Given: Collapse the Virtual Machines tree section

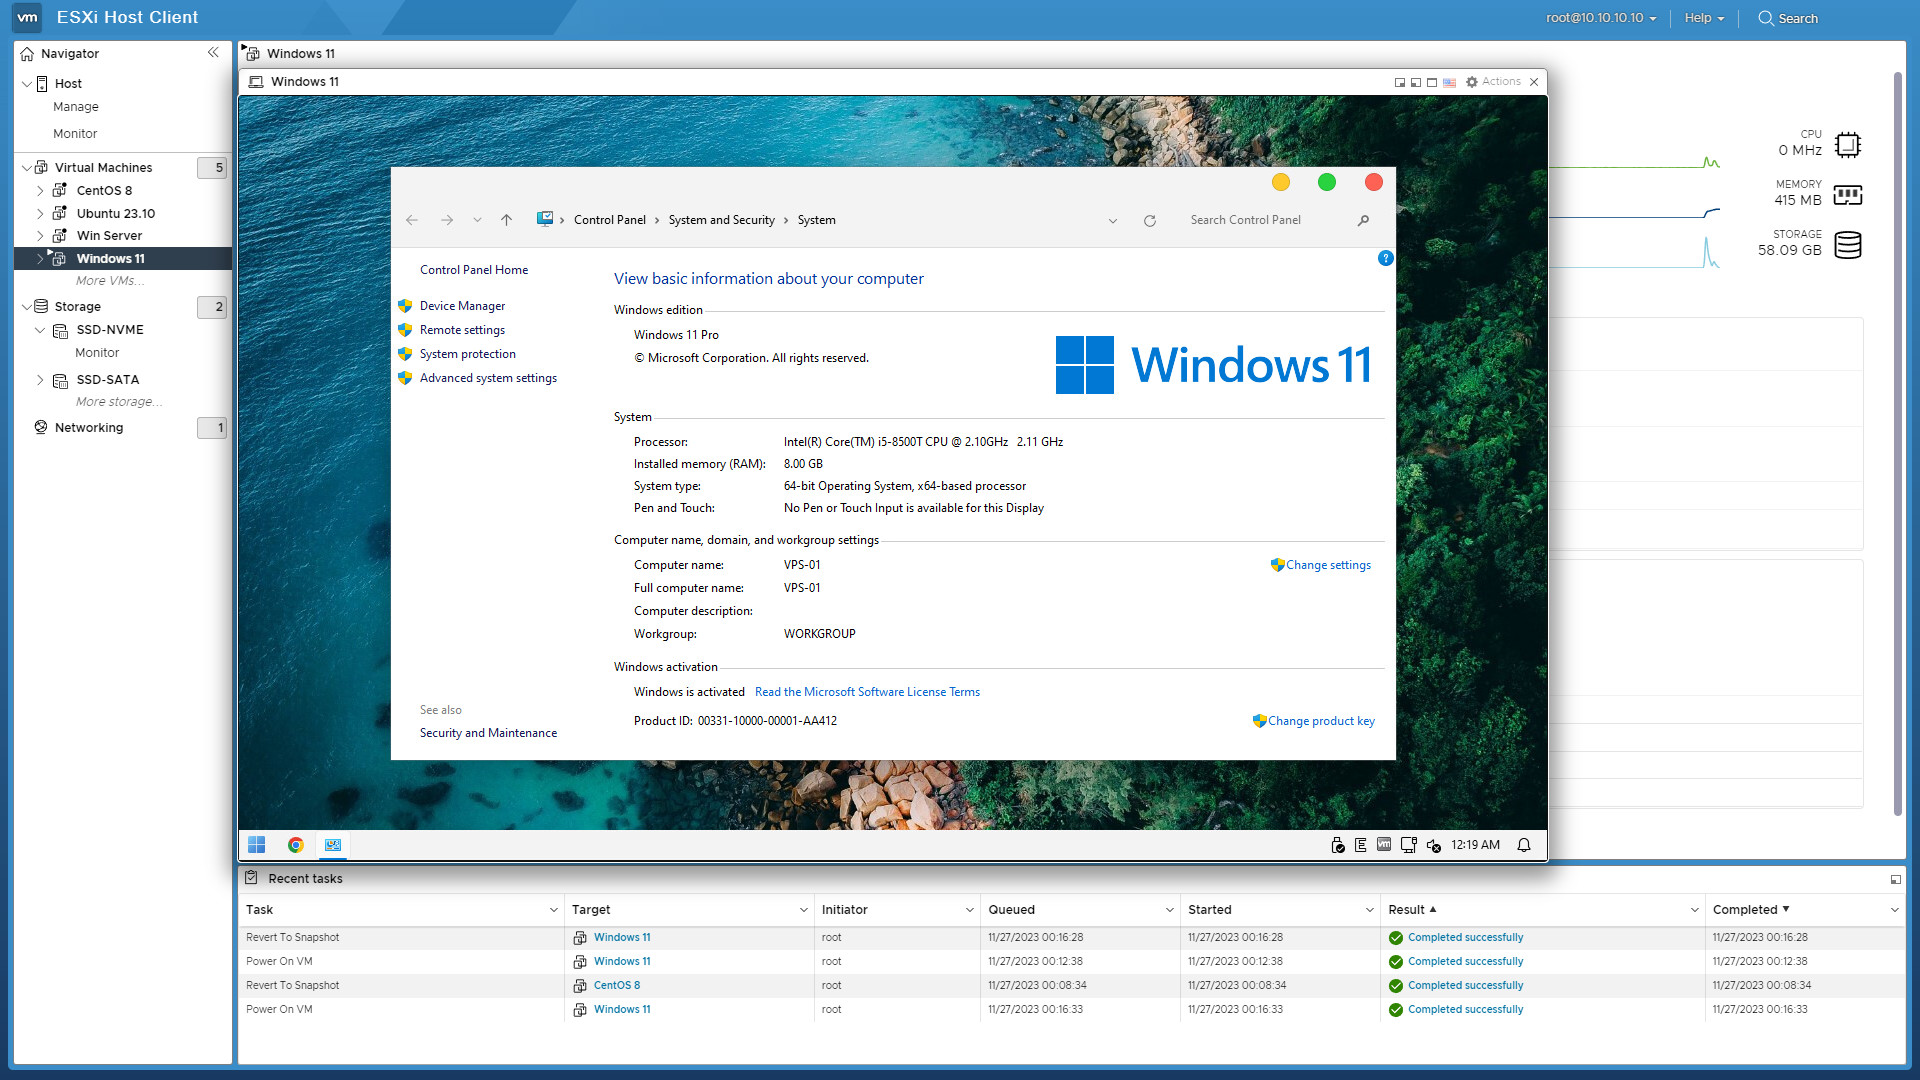Looking at the screenshot, I should [x=27, y=168].
